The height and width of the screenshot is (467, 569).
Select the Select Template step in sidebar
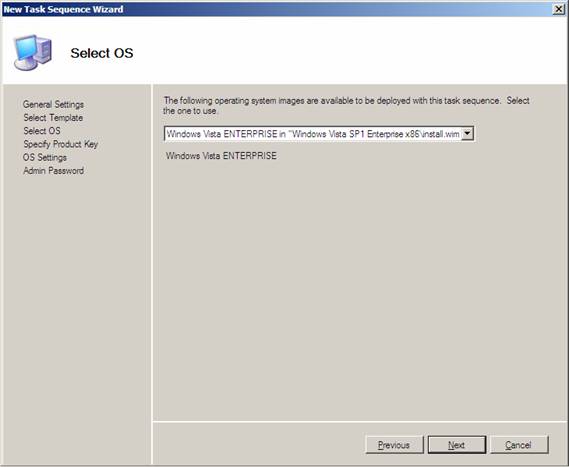(x=53, y=118)
